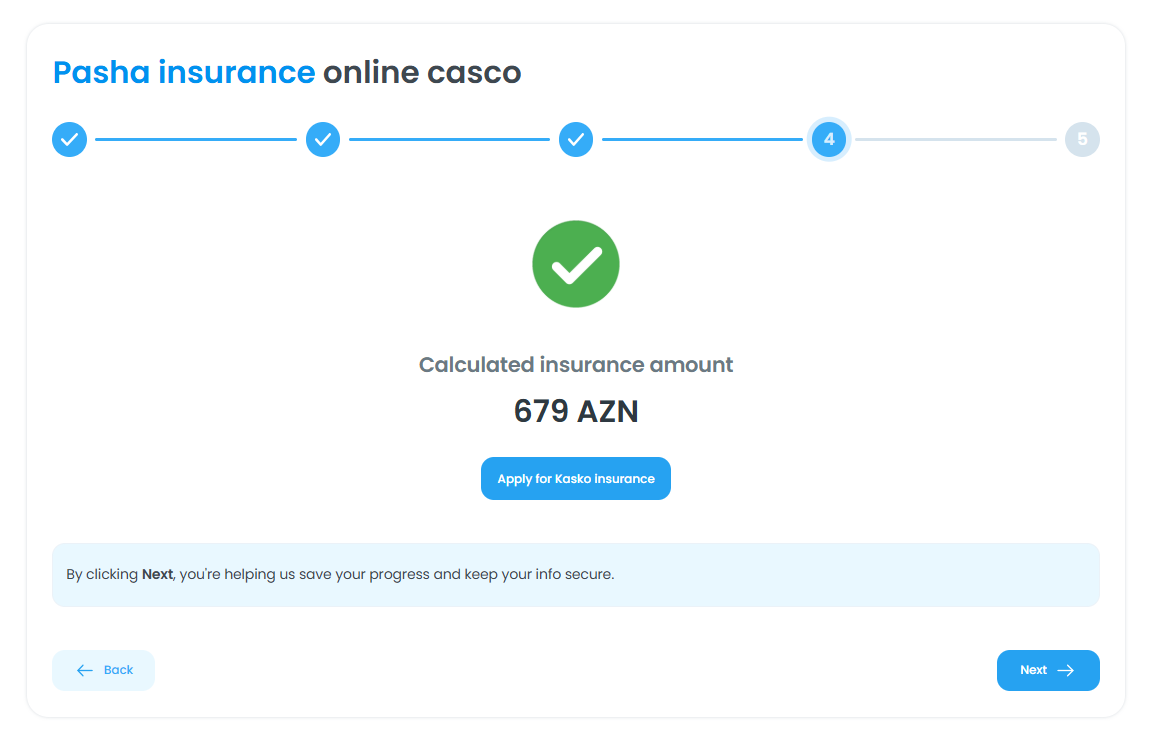
Task: Click the gray line before step 5
Action: tap(955, 140)
